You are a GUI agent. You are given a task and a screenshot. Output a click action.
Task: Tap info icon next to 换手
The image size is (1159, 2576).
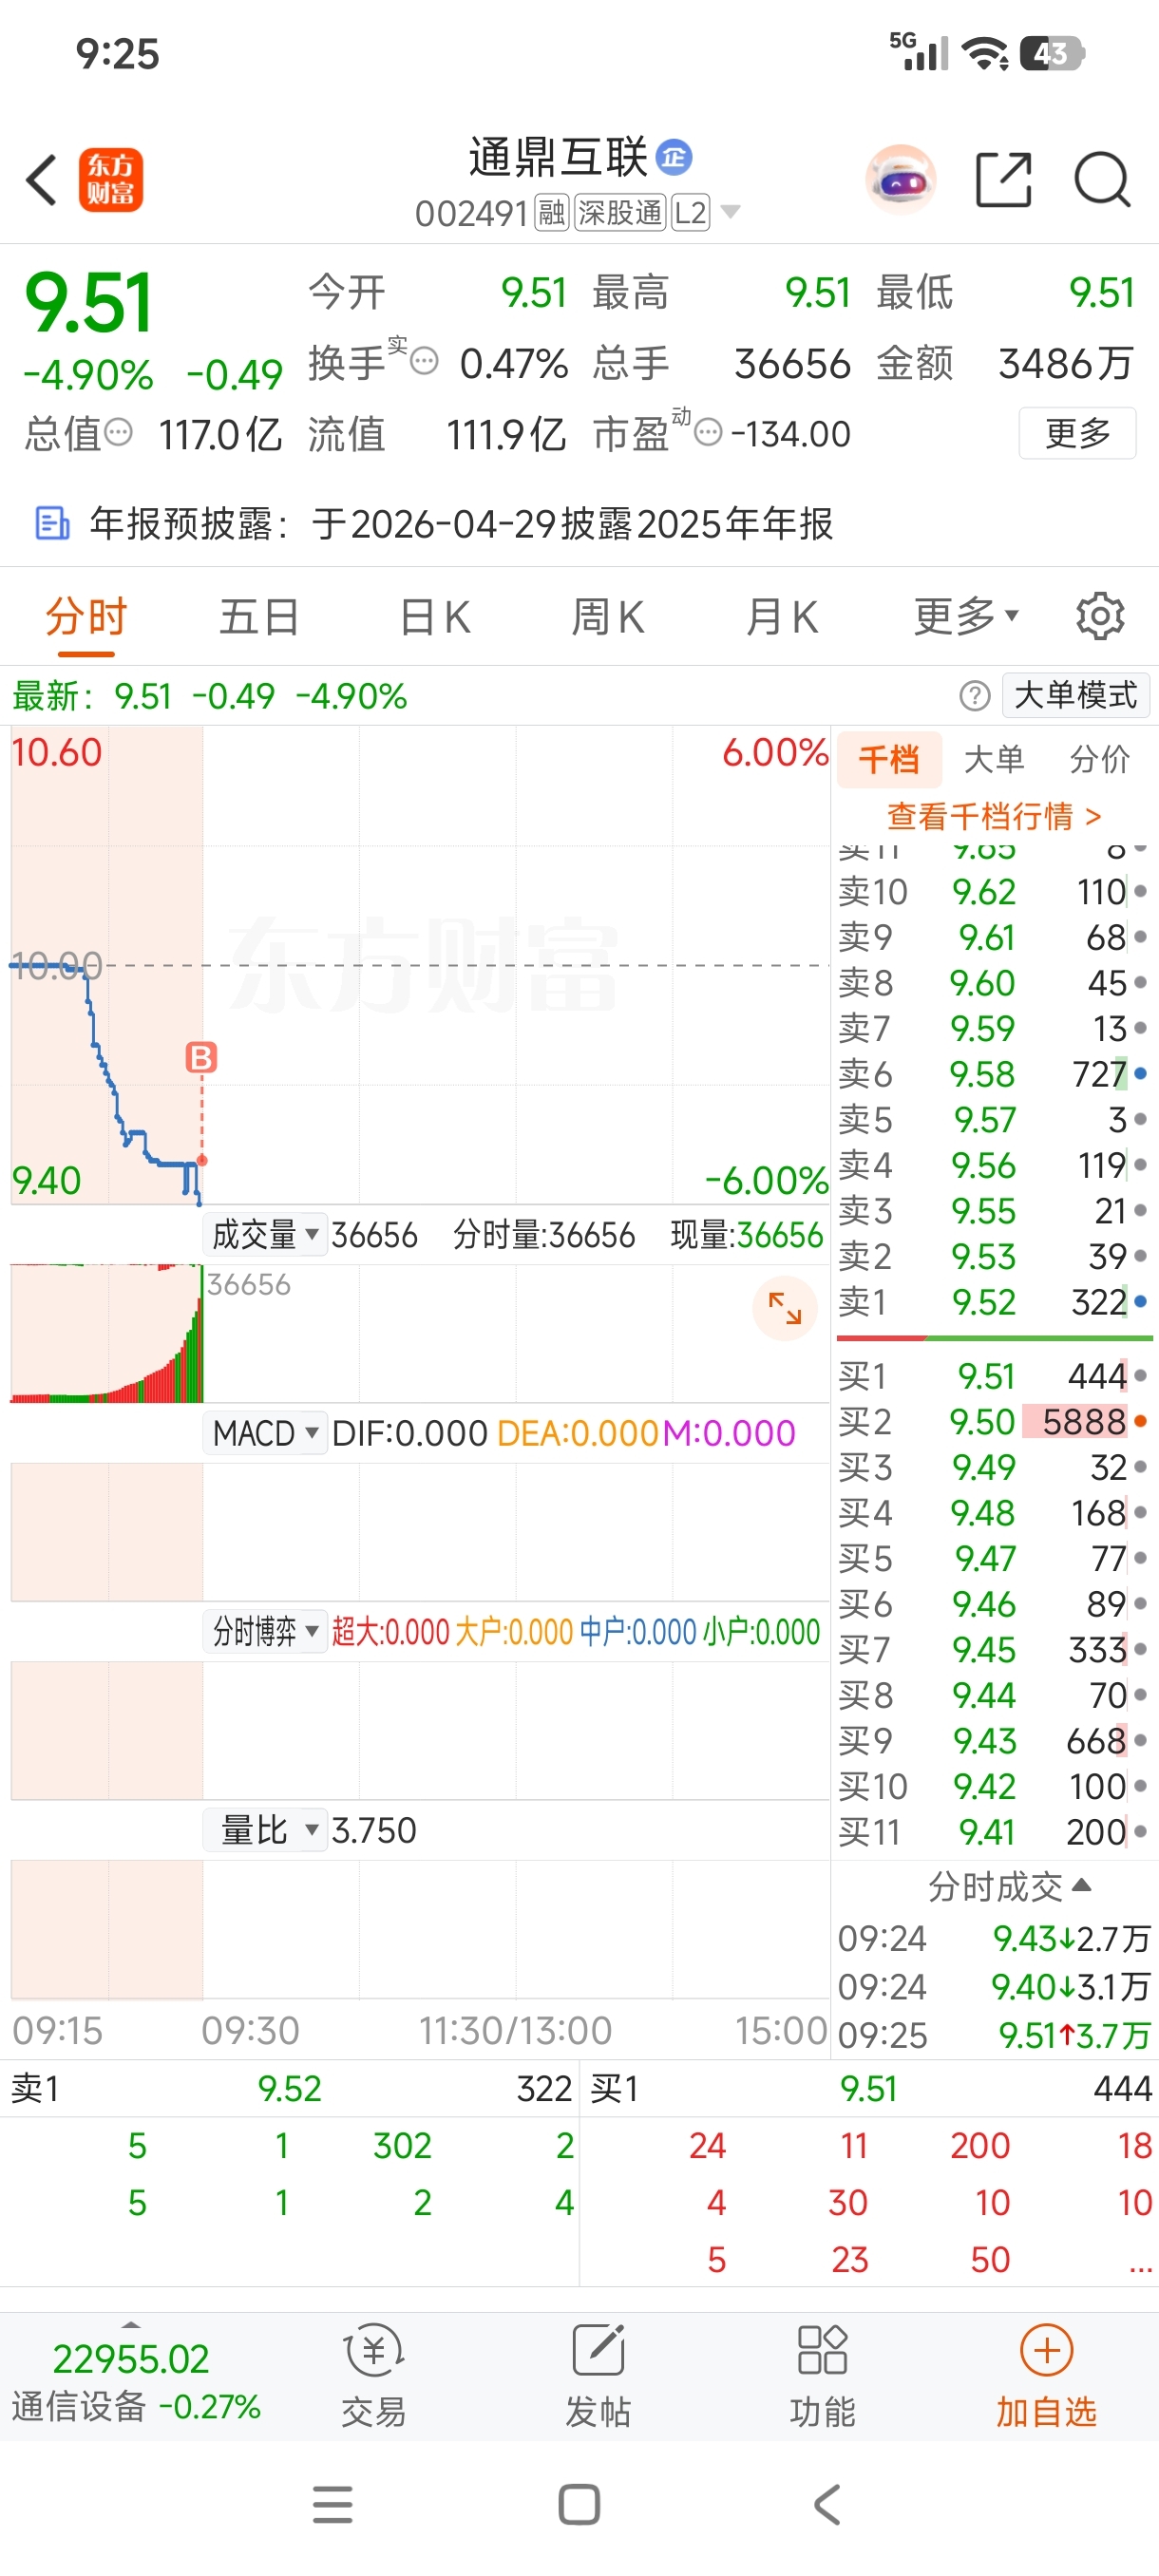click(x=424, y=361)
